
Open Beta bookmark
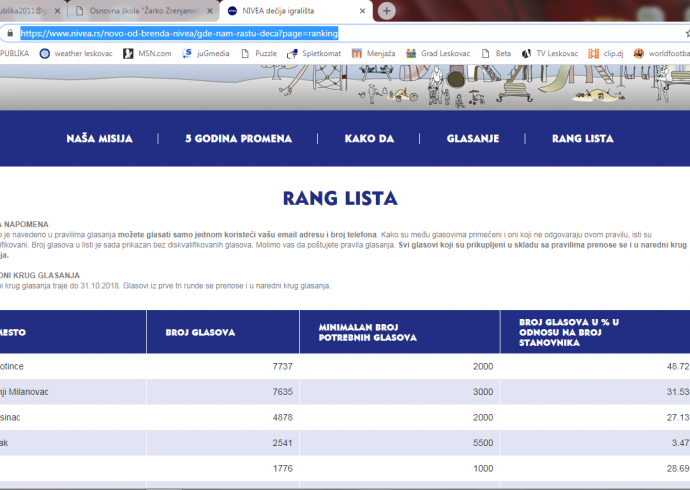(496, 54)
